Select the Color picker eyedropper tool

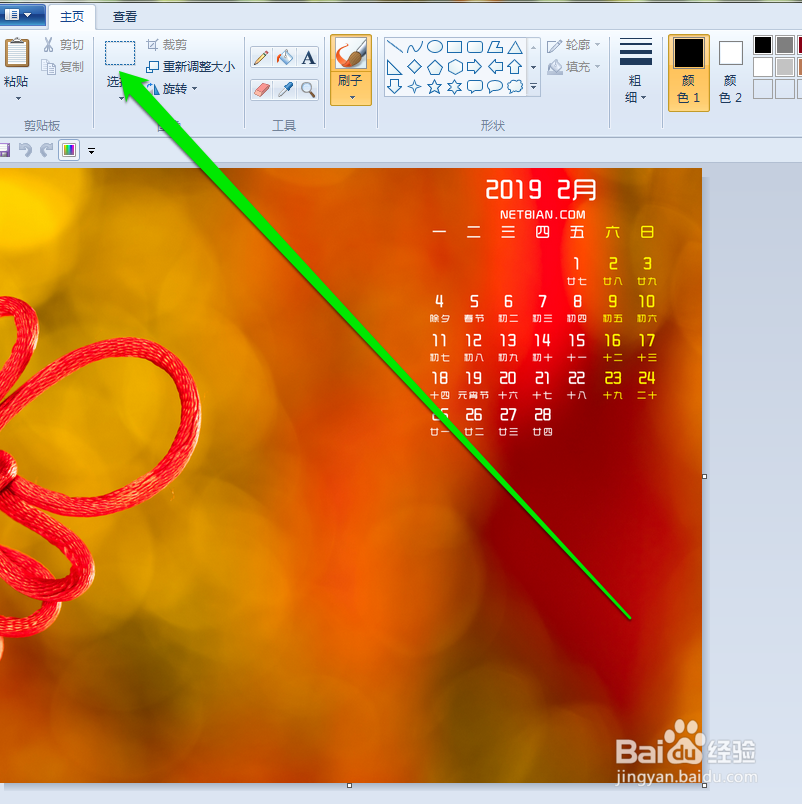tap(285, 90)
